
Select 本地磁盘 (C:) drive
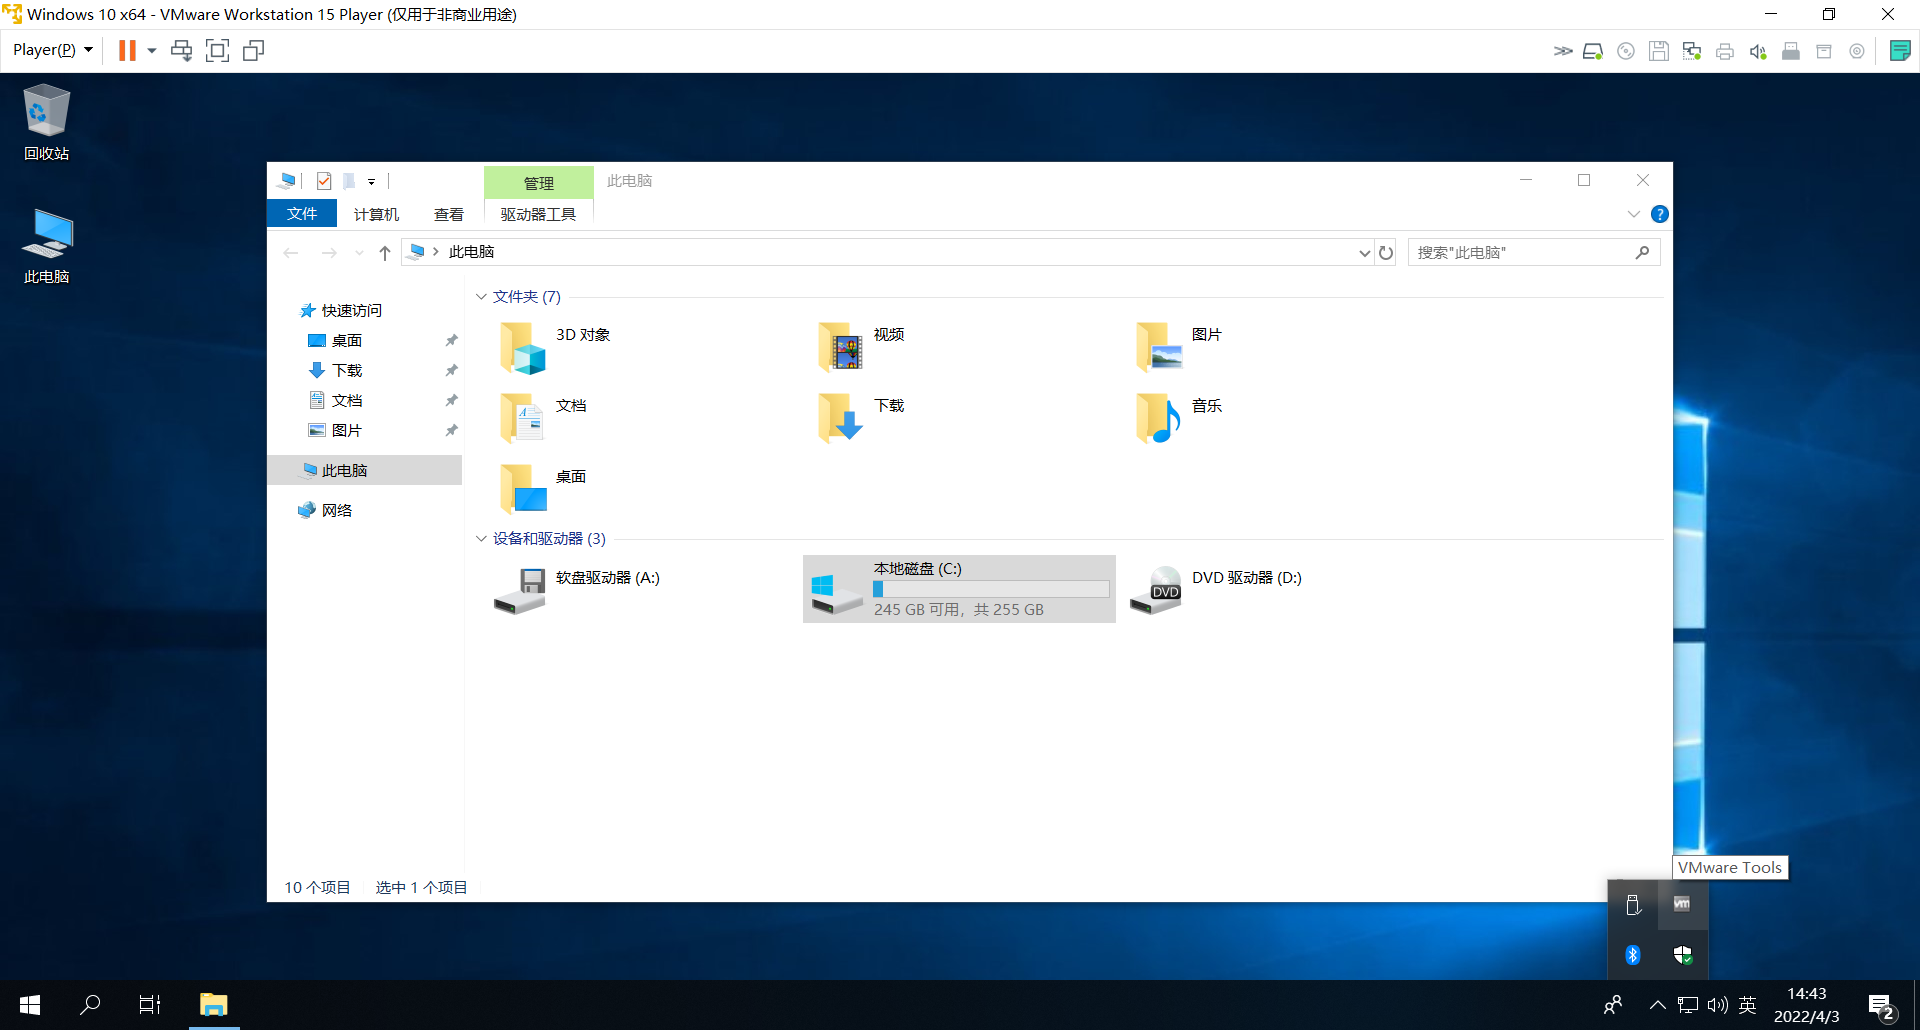(959, 589)
